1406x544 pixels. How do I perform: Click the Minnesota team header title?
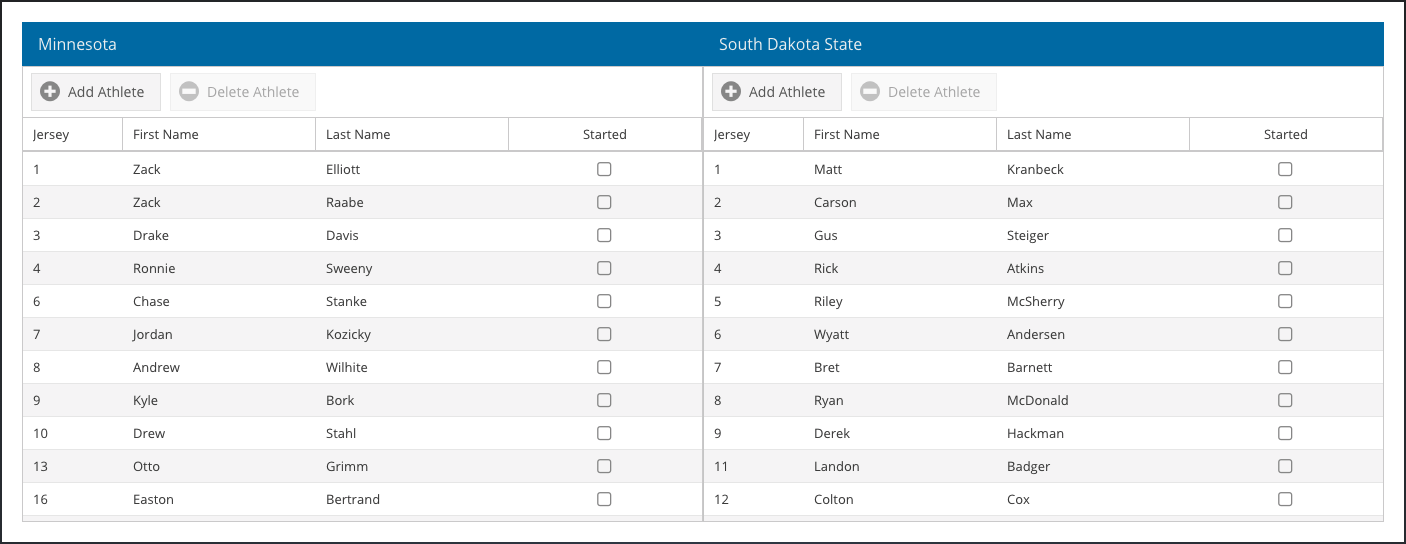(x=77, y=44)
